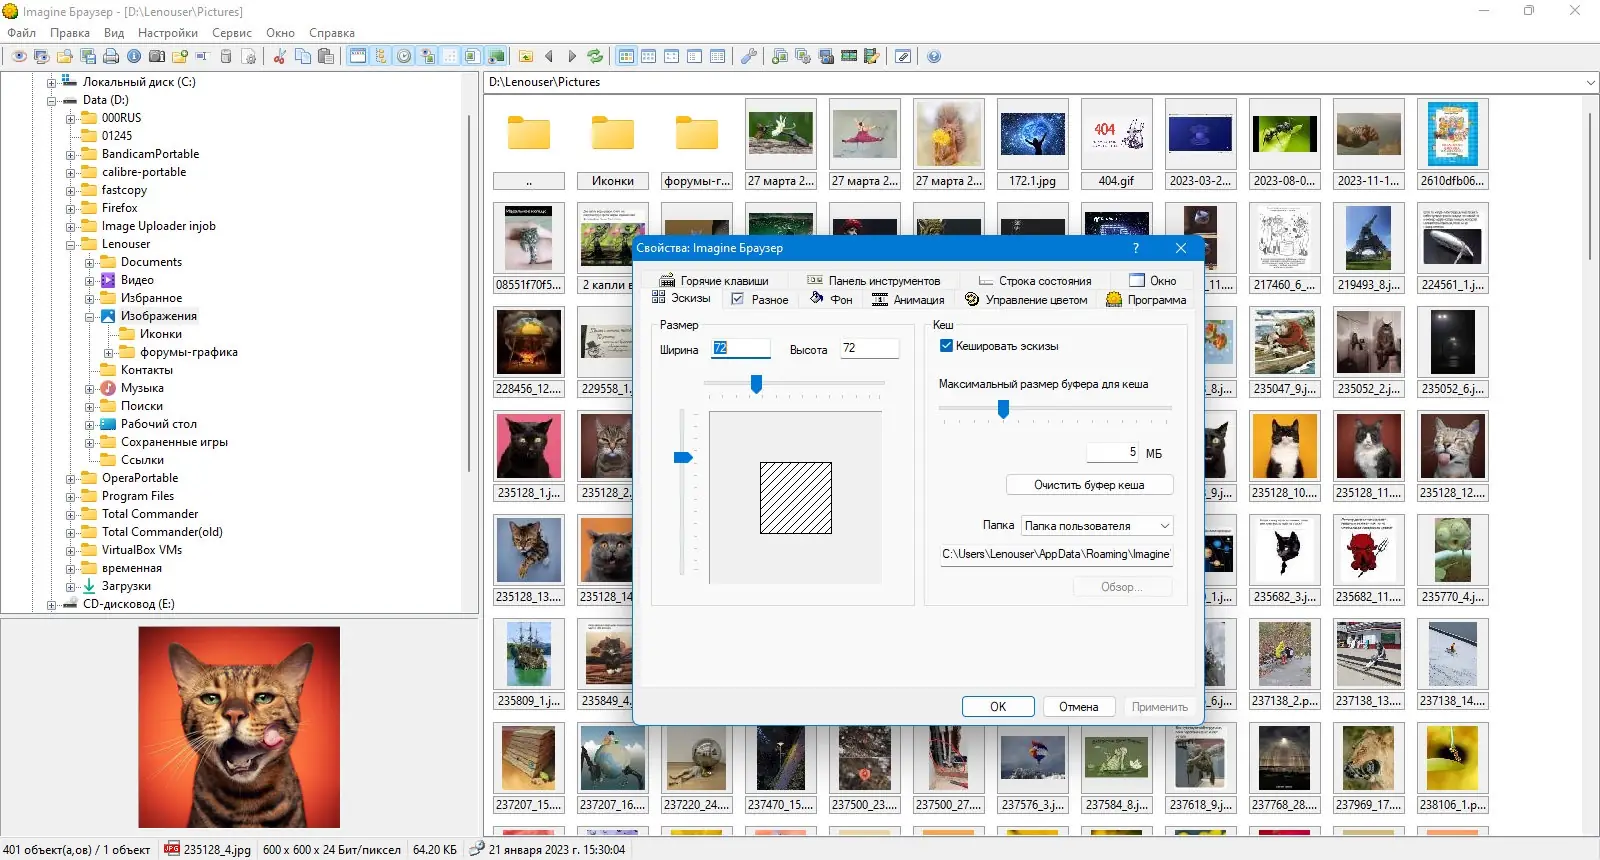The width and height of the screenshot is (1600, 860).
Task: Click the paste clipboard toolbar icon
Action: tap(326, 57)
